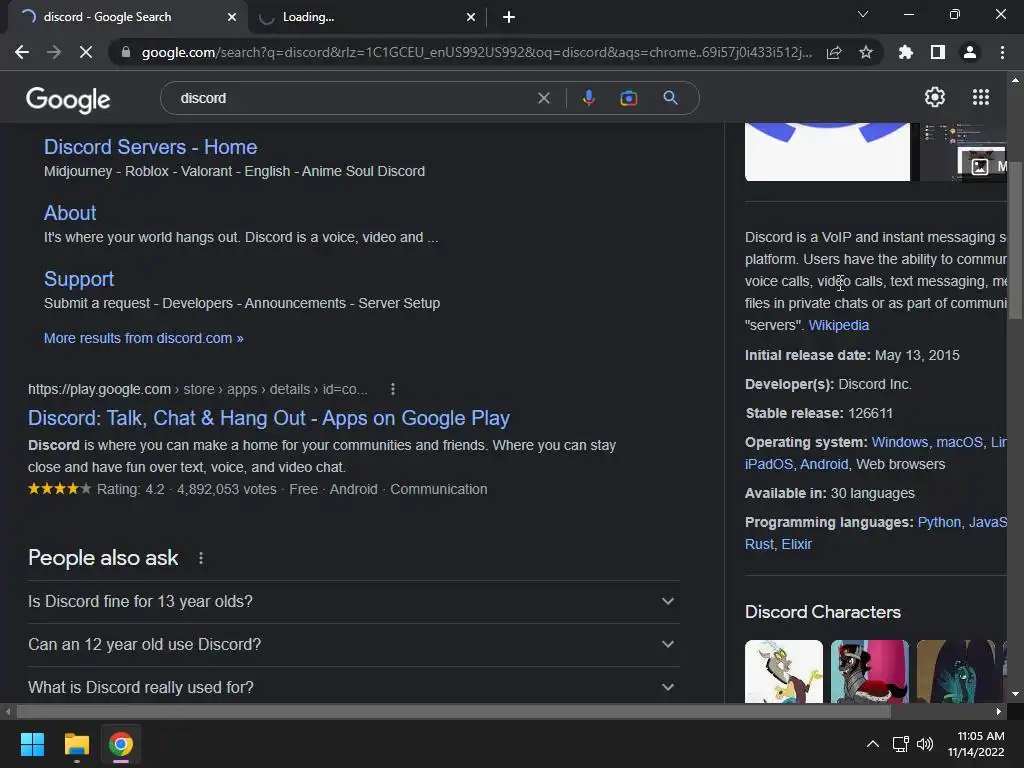
Task: Select the discord - Google Search tab
Action: 127,17
